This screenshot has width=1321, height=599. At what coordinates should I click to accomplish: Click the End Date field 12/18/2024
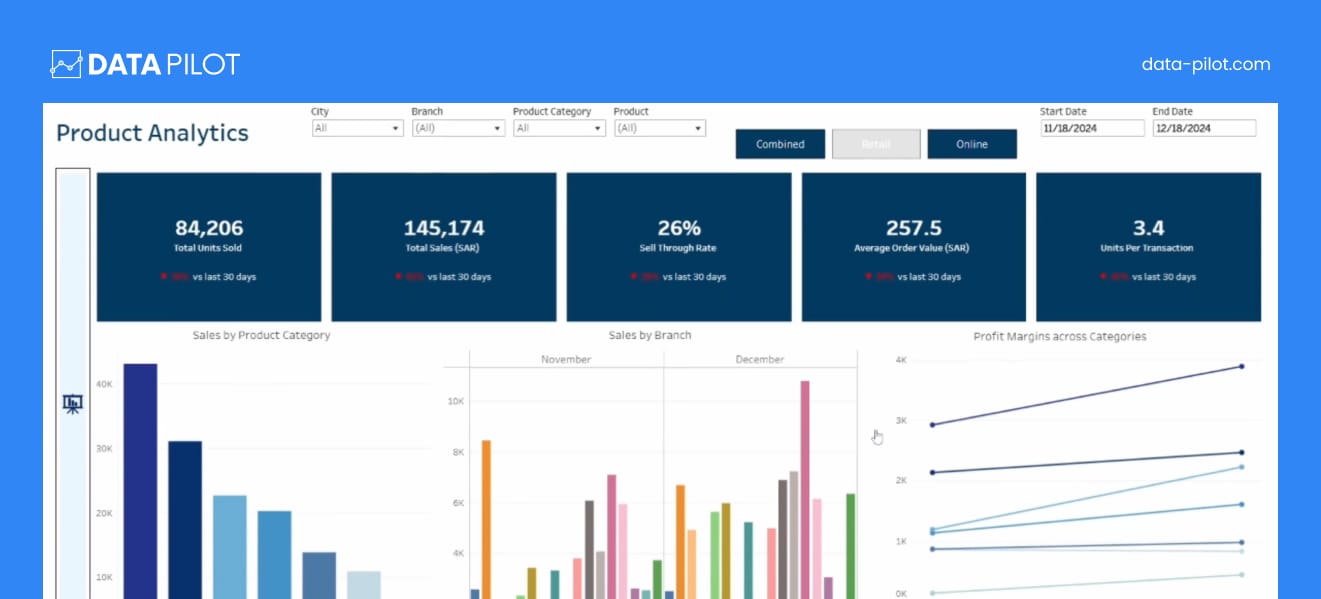tap(1204, 128)
